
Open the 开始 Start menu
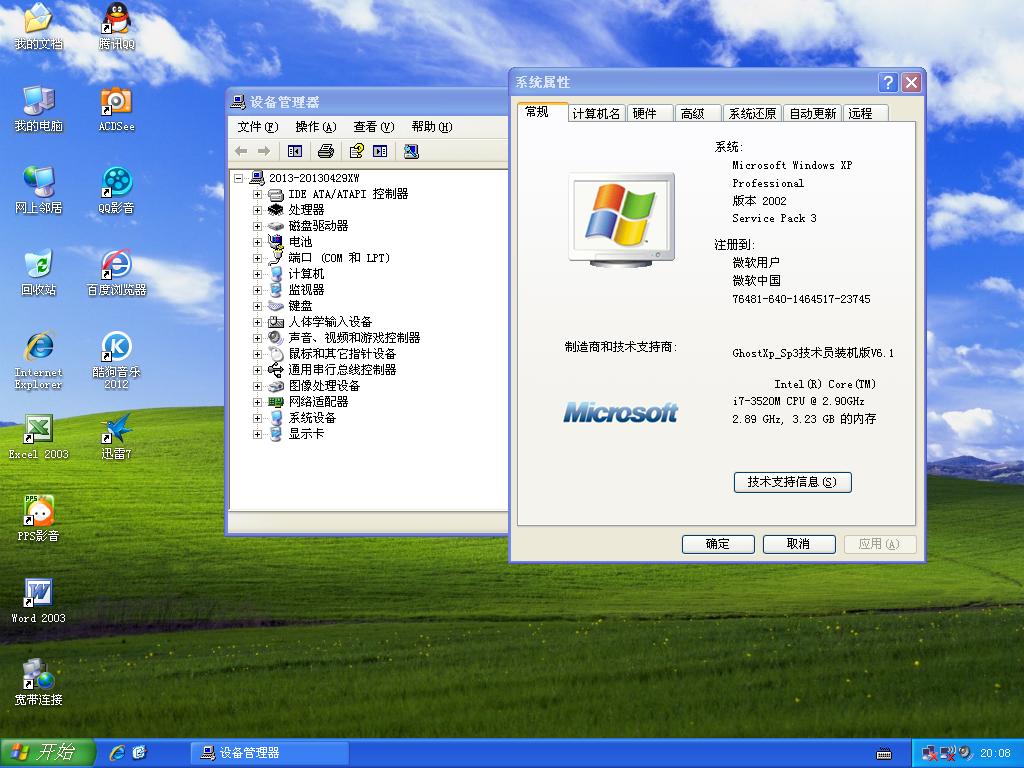coord(48,753)
